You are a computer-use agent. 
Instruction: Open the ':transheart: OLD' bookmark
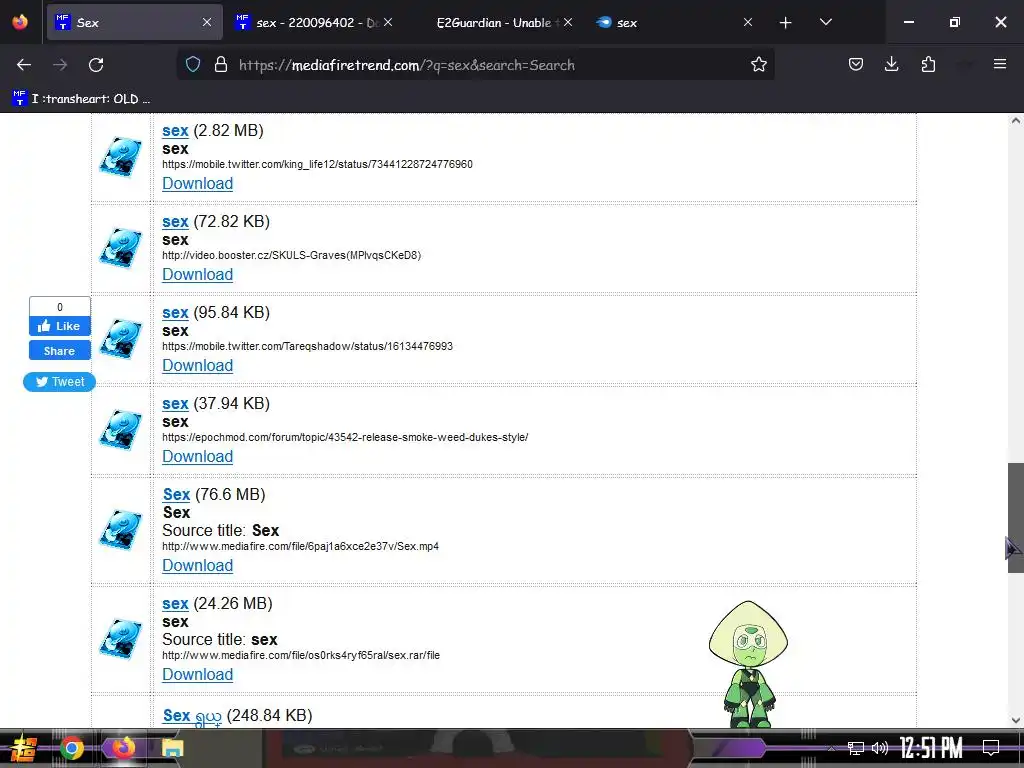[x=81, y=99]
